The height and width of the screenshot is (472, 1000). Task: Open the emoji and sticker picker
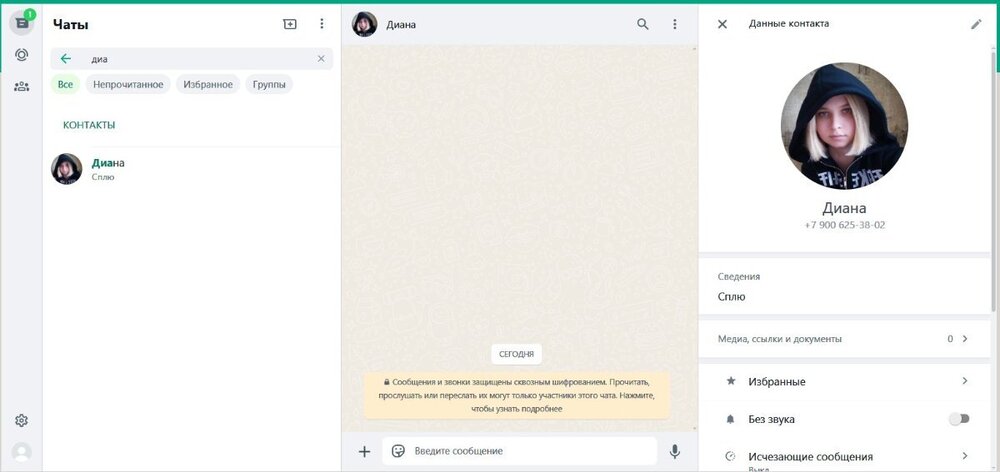(x=398, y=451)
